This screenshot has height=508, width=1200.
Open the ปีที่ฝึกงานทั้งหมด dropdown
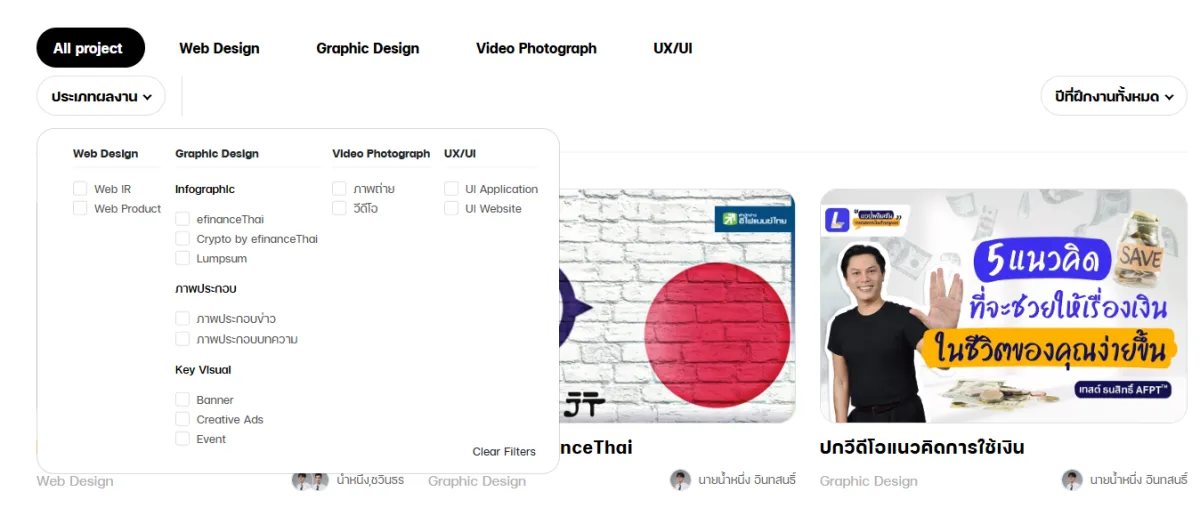click(1113, 96)
